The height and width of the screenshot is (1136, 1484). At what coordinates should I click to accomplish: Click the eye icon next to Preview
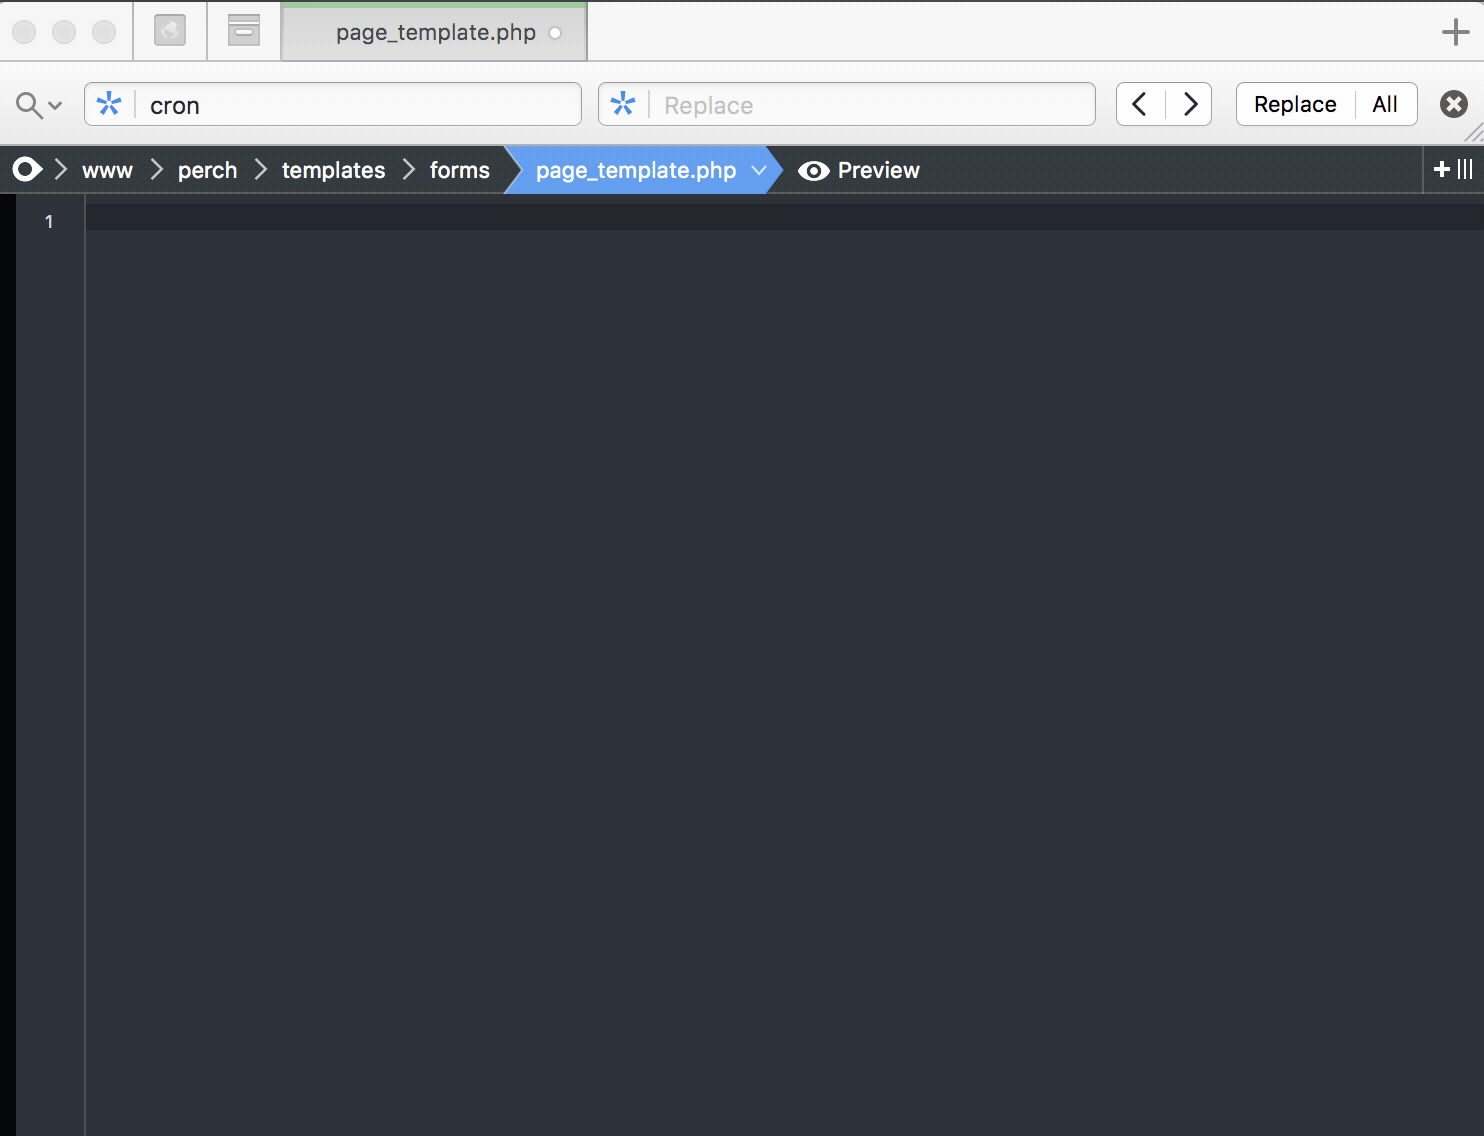pyautogui.click(x=813, y=170)
